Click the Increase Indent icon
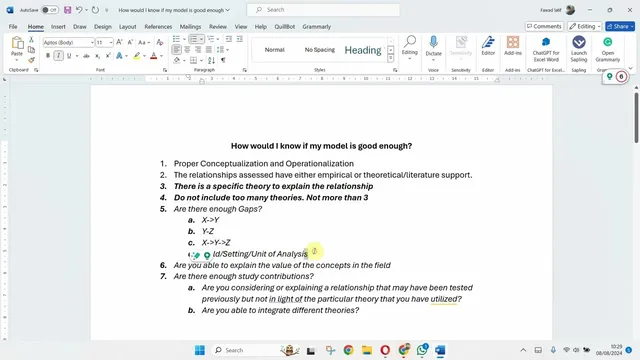Viewport: 640px width, 360px height. coord(239,39)
